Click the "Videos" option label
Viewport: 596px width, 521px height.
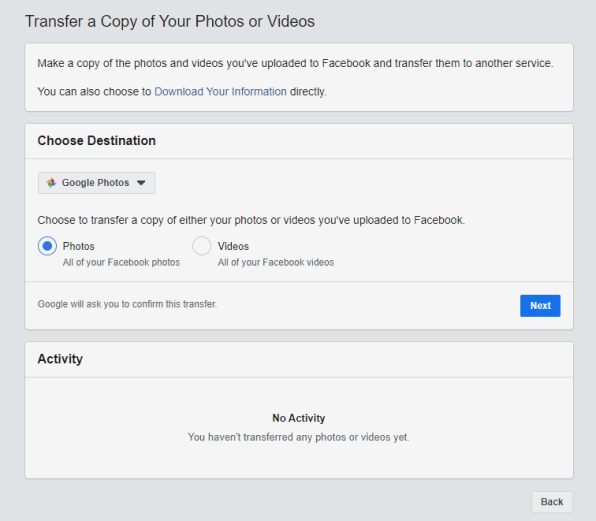[233, 246]
